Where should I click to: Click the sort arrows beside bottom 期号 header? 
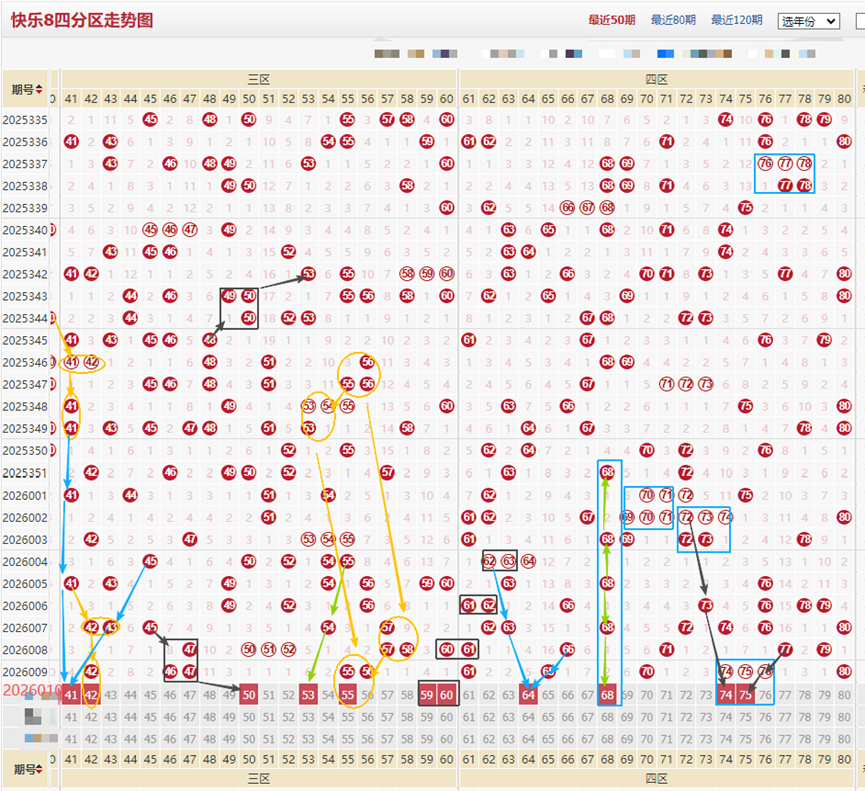point(39,769)
